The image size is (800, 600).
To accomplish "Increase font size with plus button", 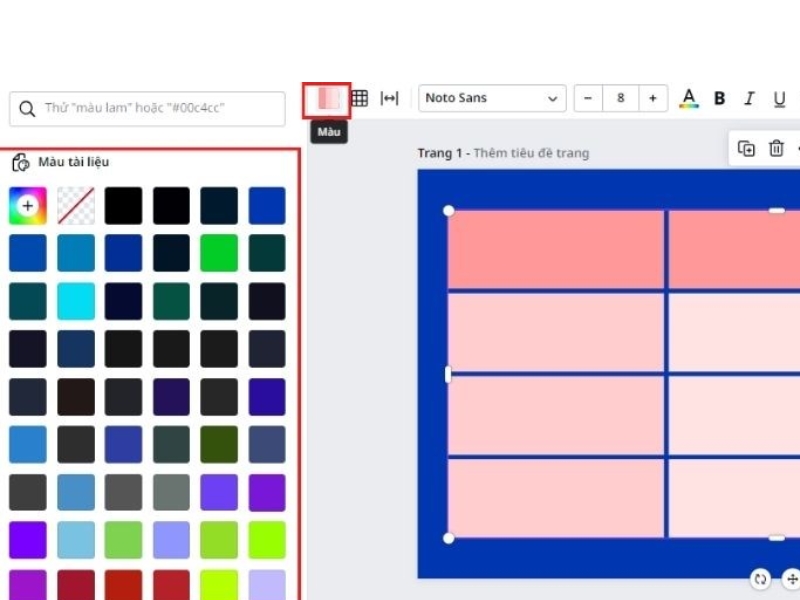I will click(x=653, y=98).
